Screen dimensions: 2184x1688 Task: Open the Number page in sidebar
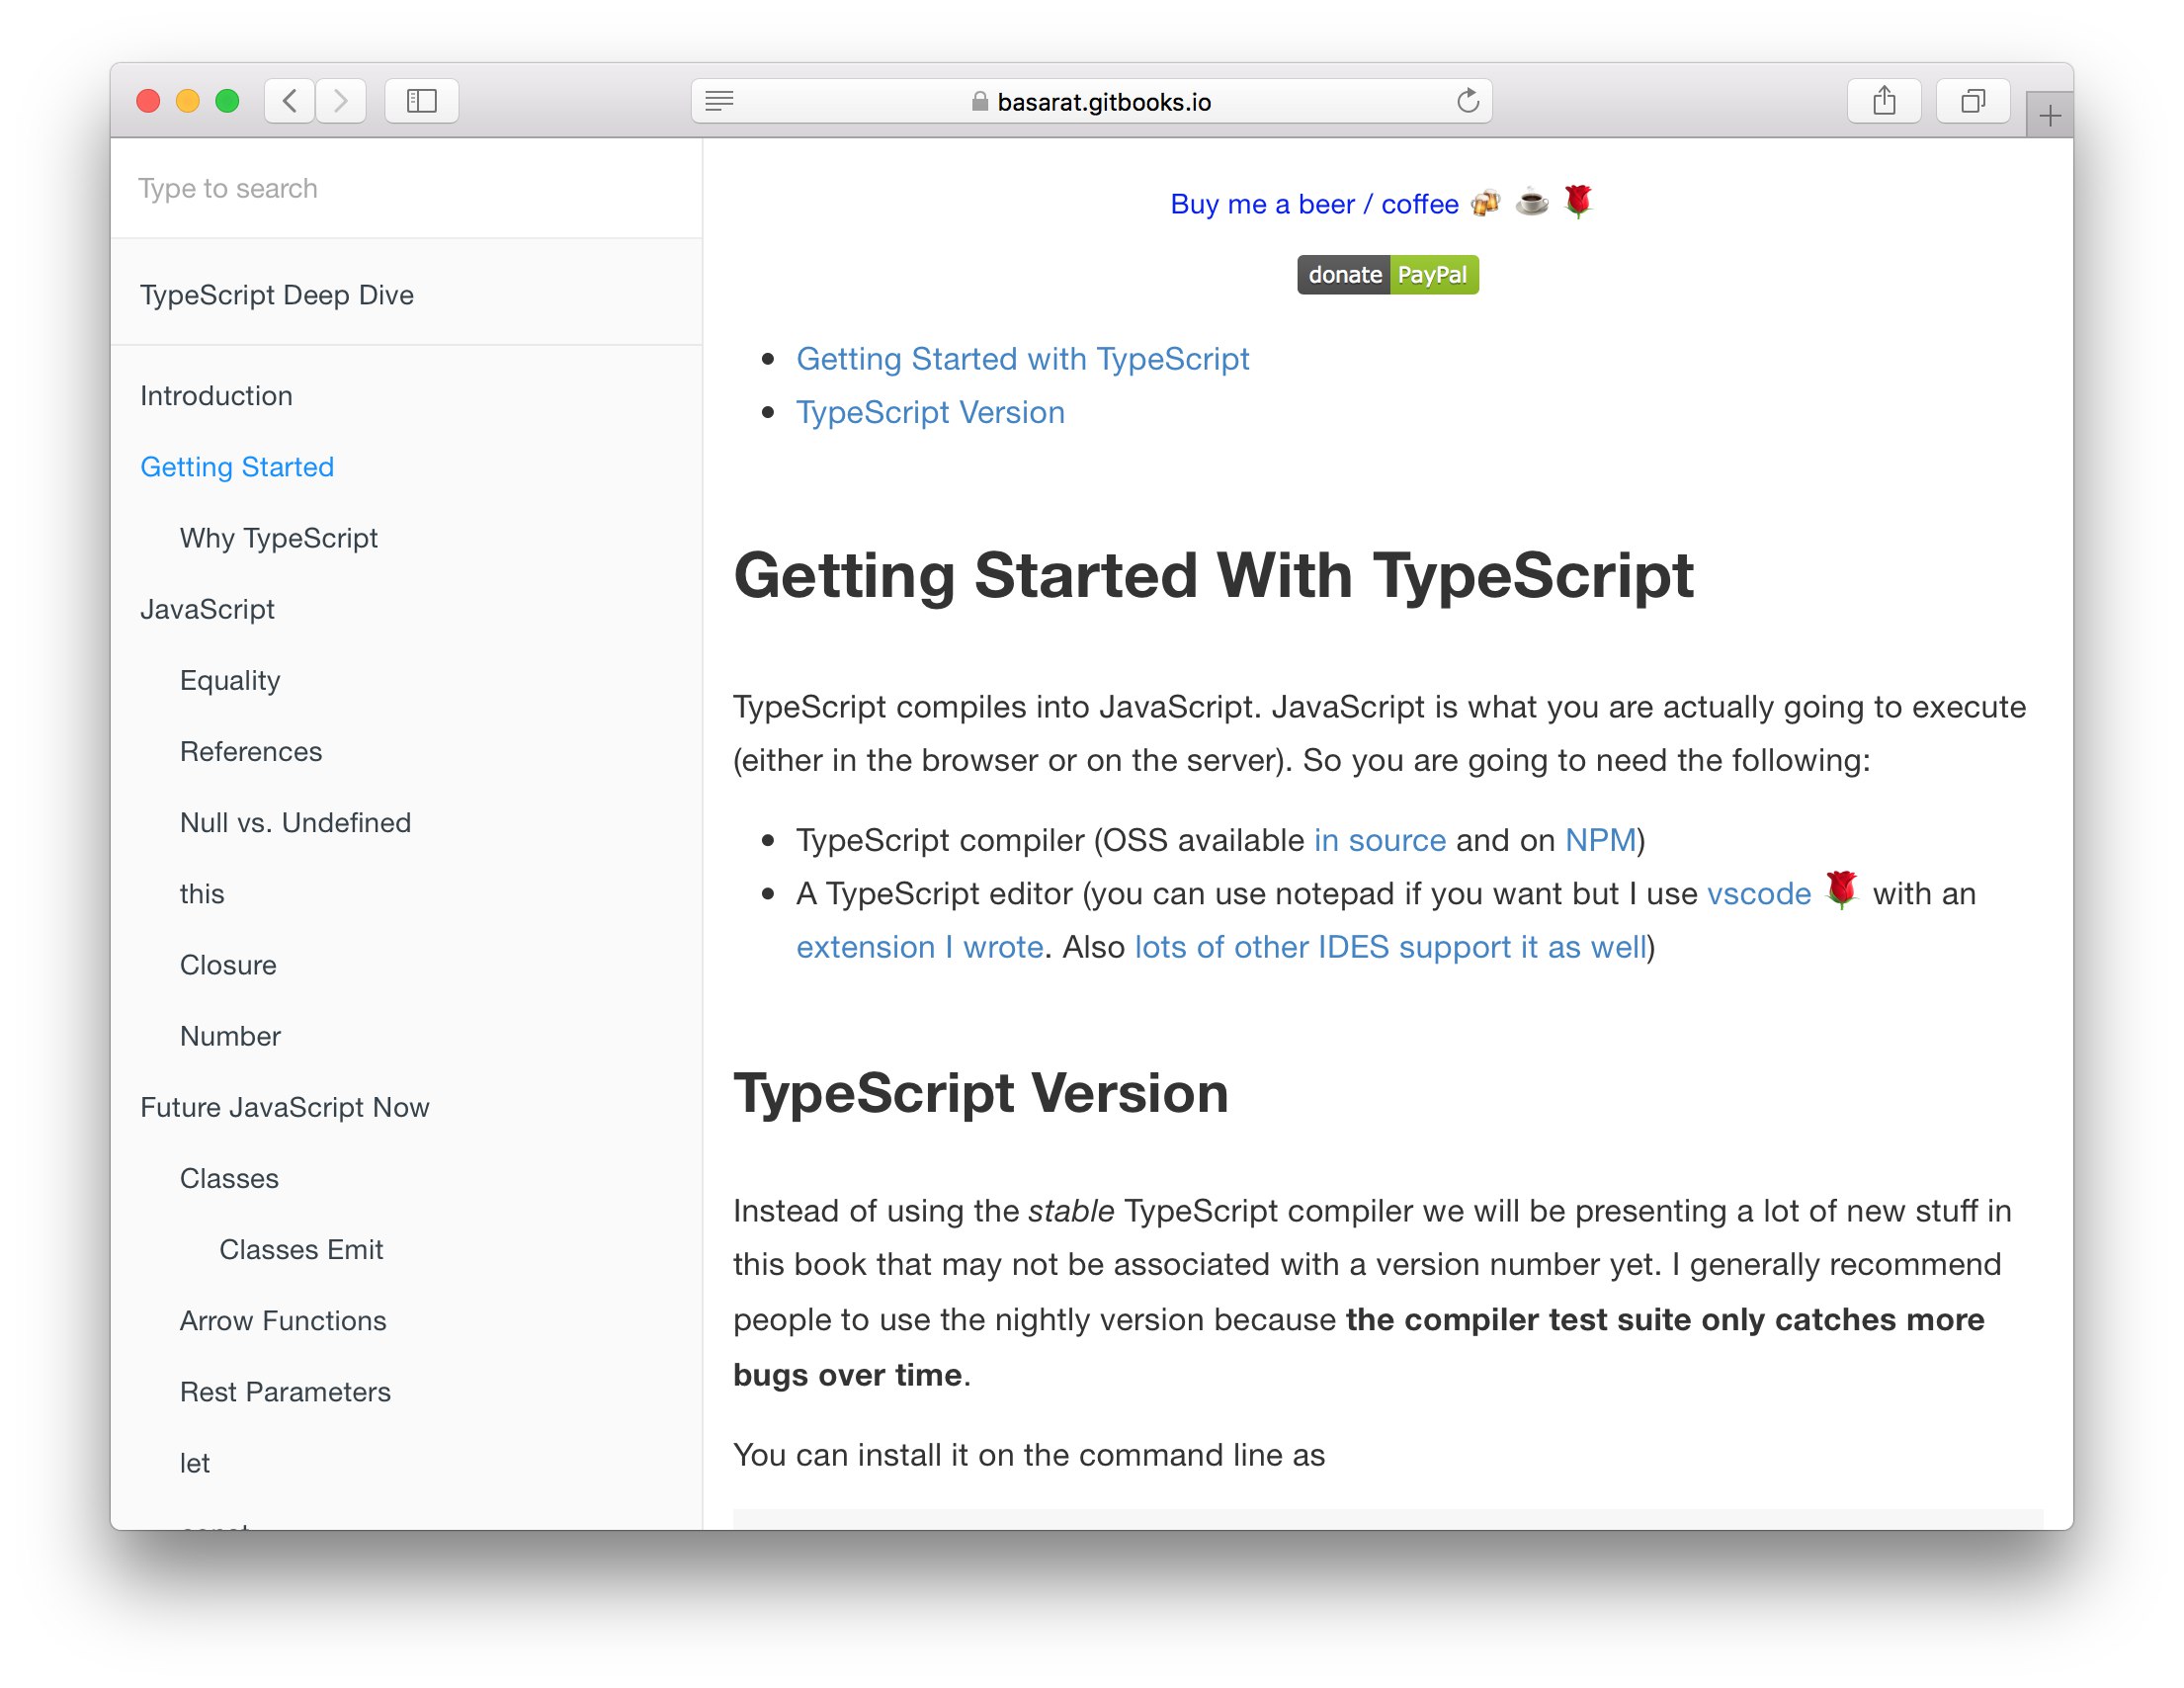coord(230,1036)
